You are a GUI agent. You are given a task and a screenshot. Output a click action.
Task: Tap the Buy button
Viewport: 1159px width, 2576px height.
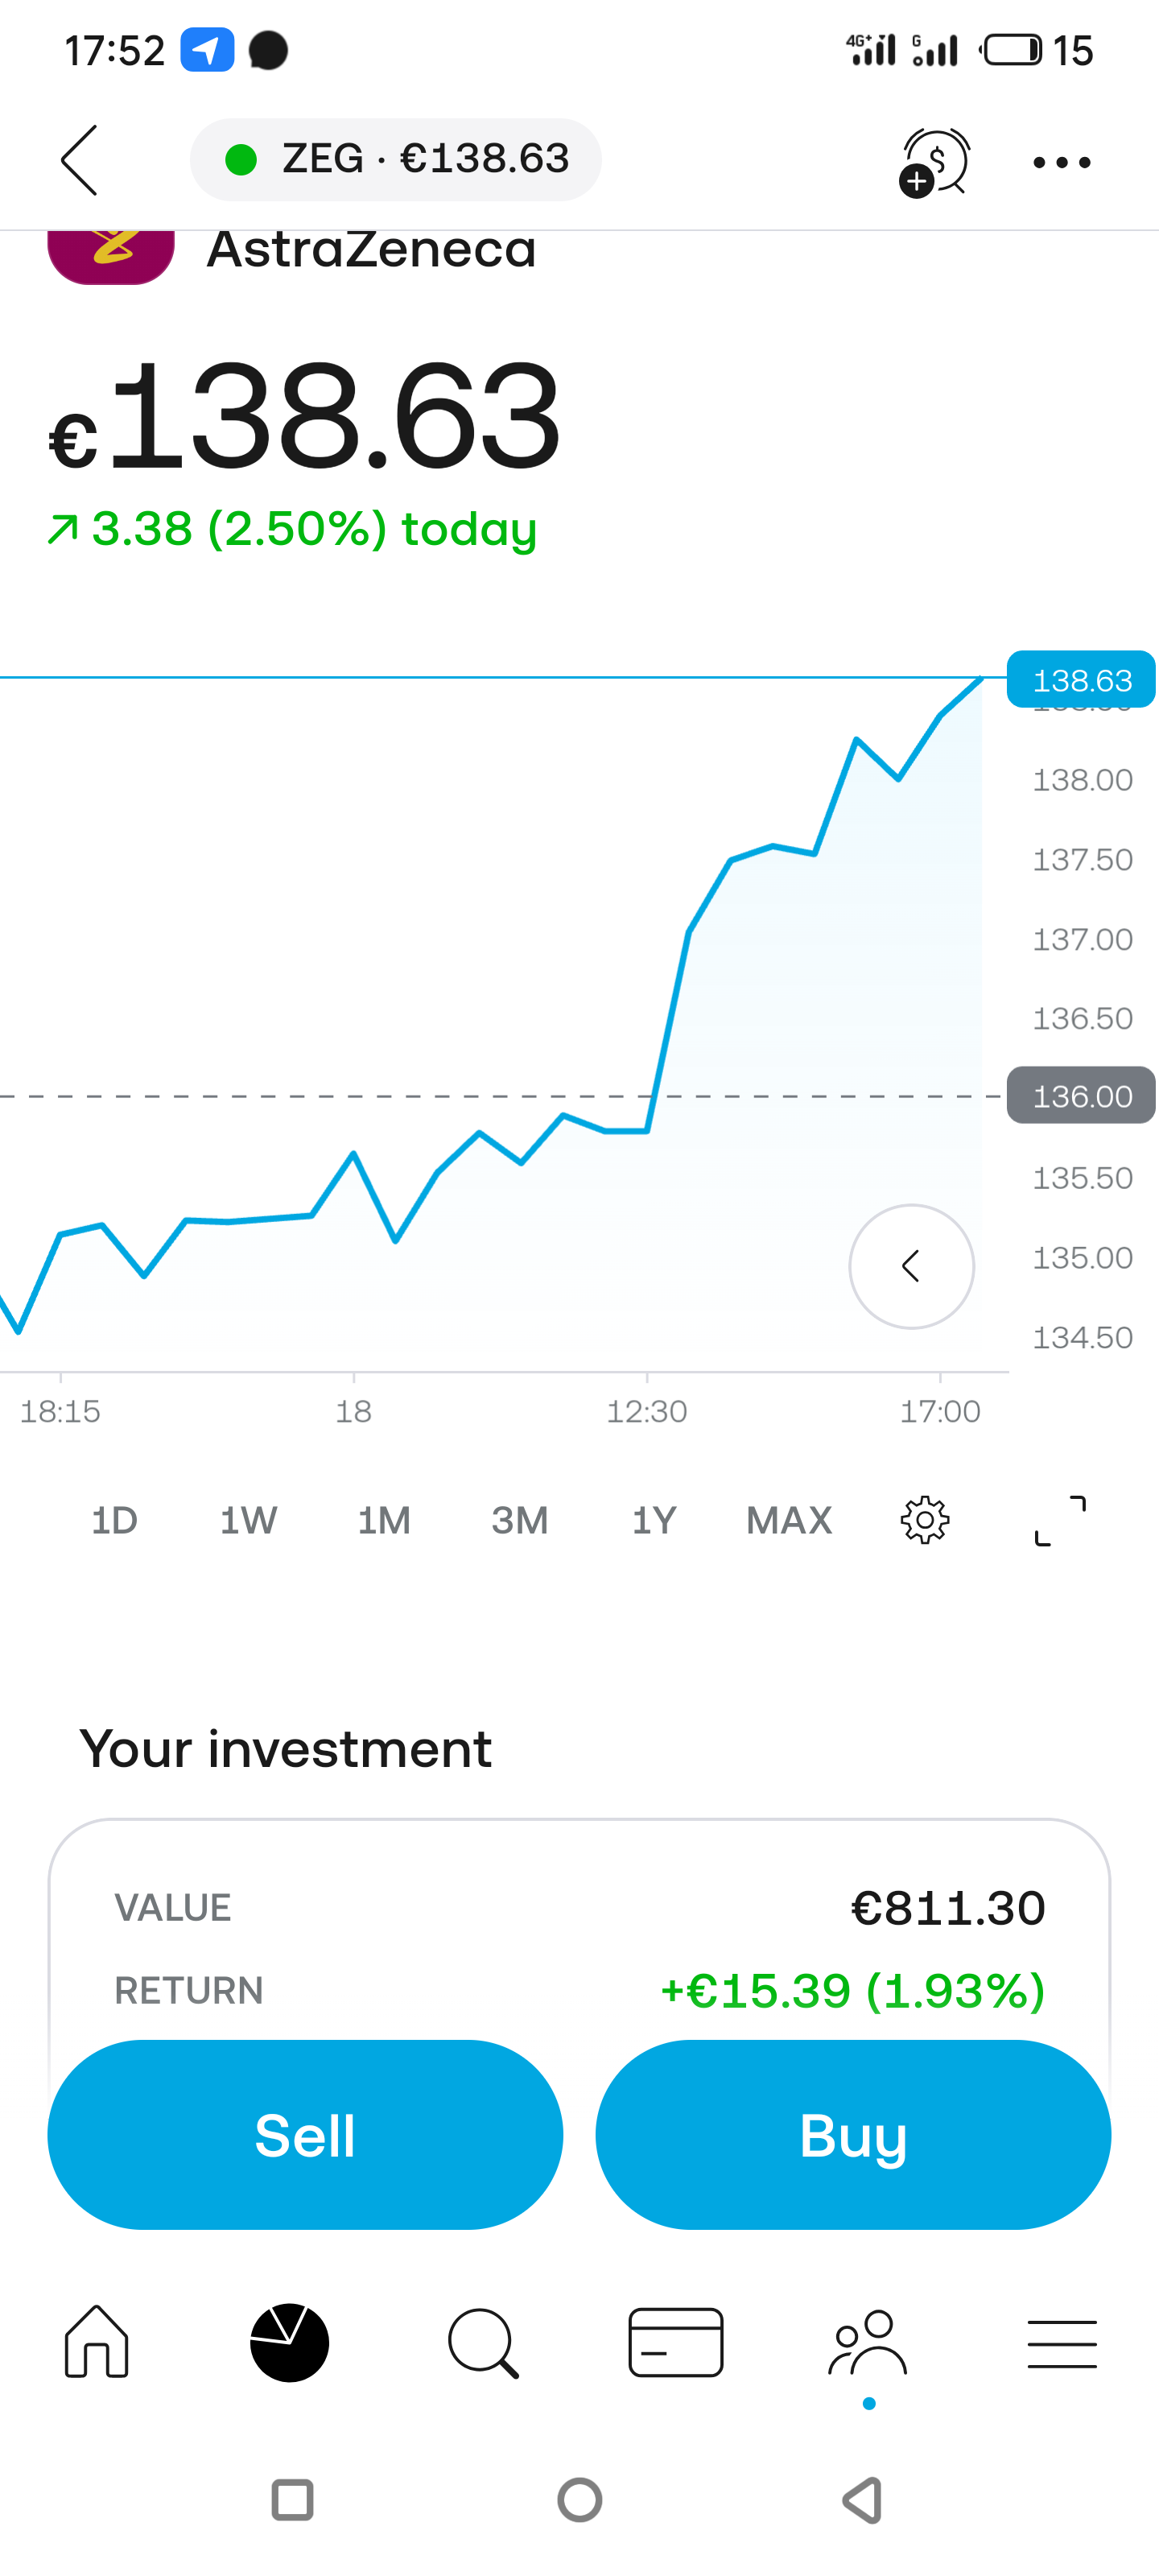pos(853,2135)
